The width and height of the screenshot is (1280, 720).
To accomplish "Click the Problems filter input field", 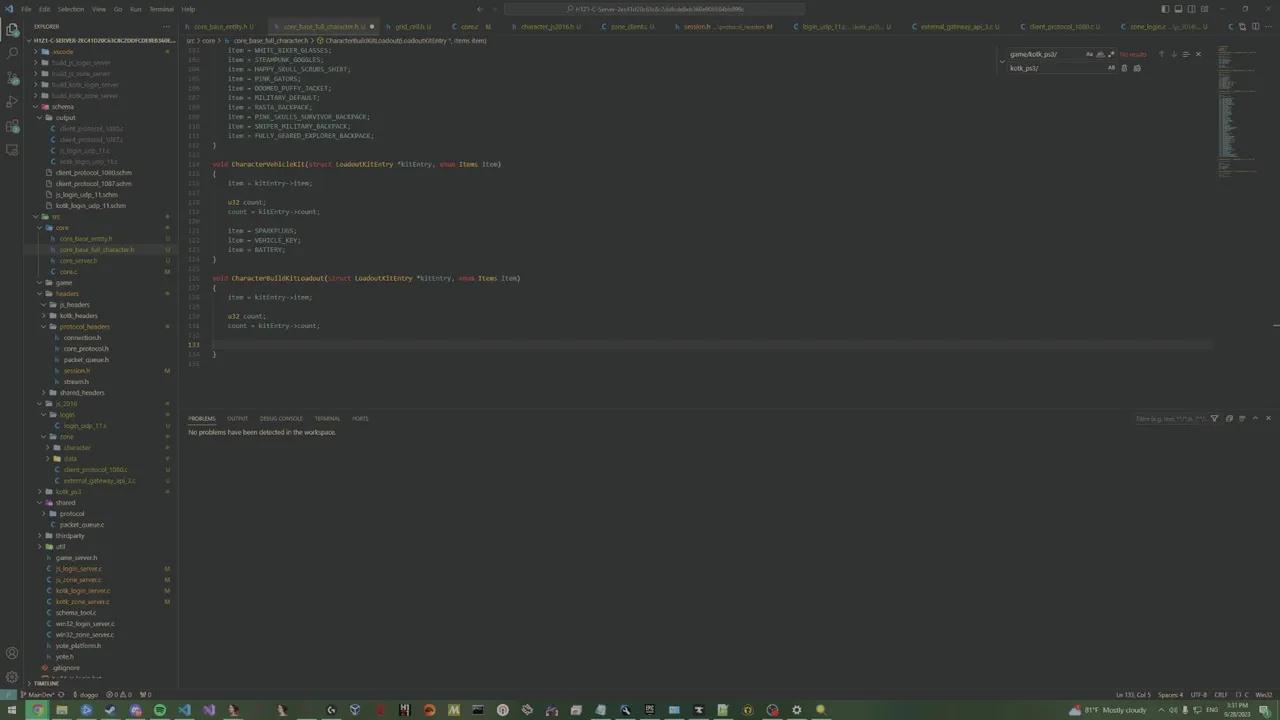I will click(1170, 419).
